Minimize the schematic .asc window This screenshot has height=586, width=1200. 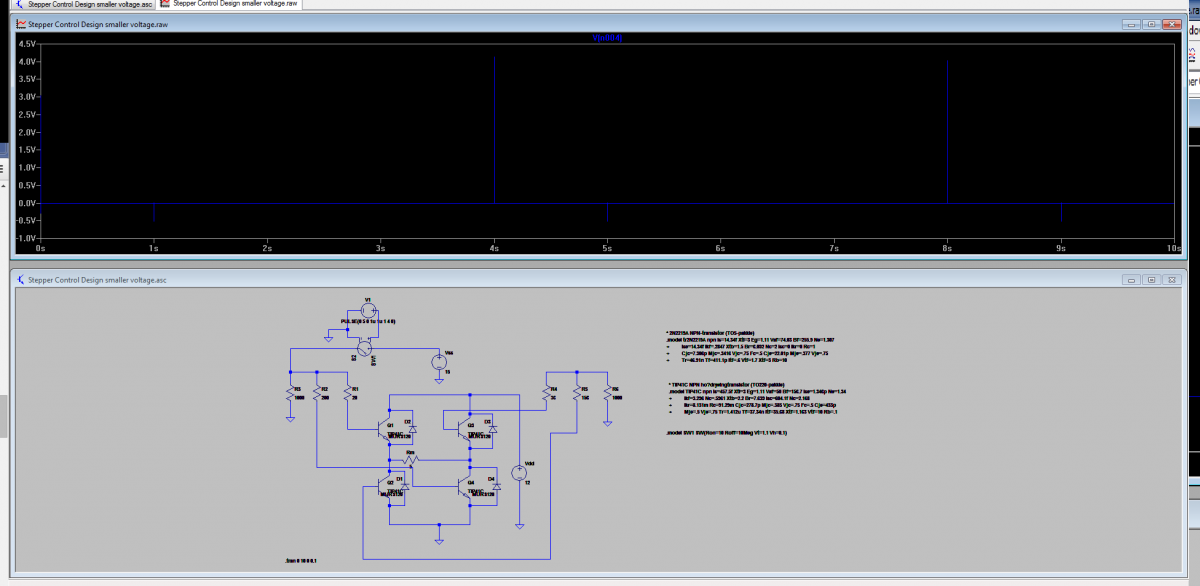(x=1130, y=280)
